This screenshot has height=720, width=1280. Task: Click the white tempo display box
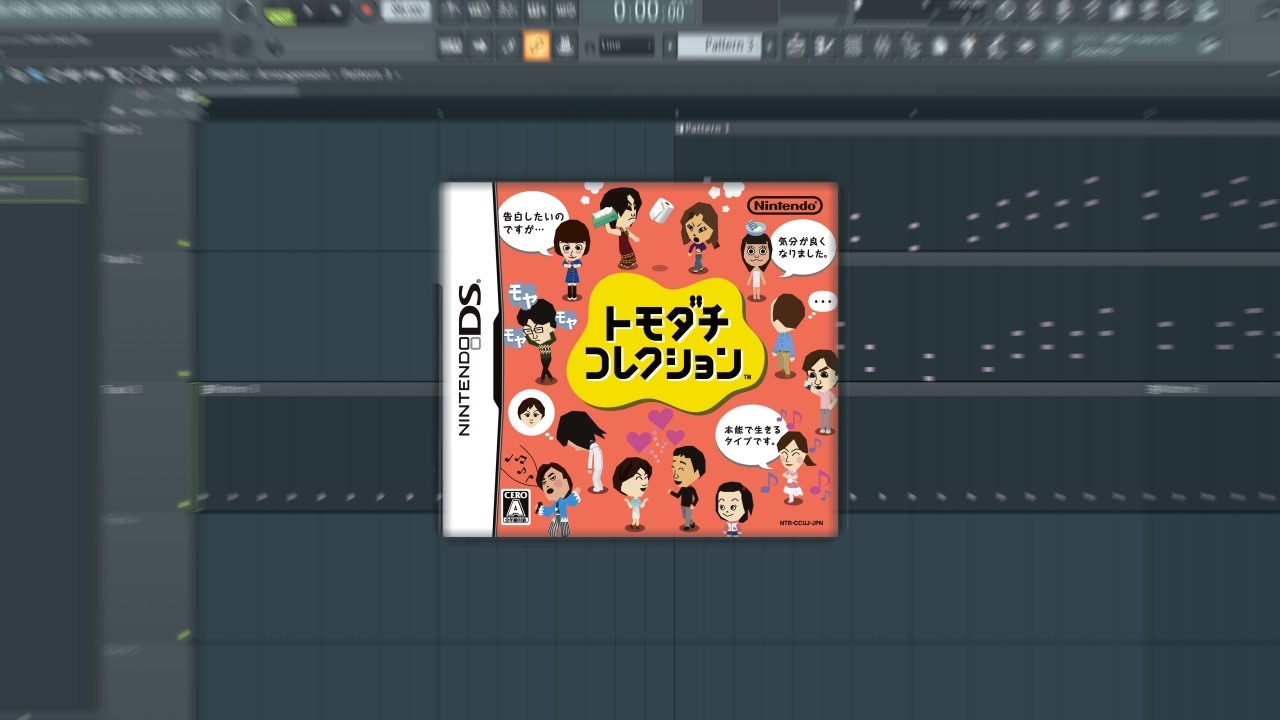[x=406, y=11]
